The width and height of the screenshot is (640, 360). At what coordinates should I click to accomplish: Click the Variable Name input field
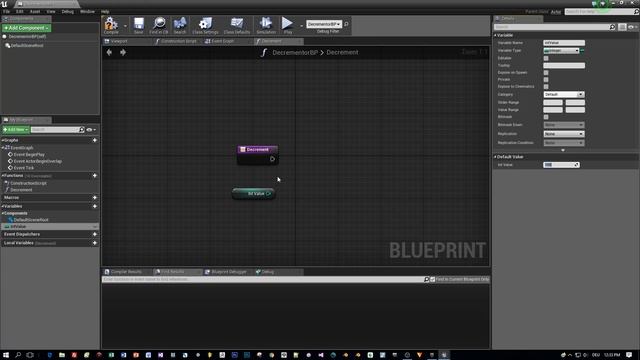[564, 43]
